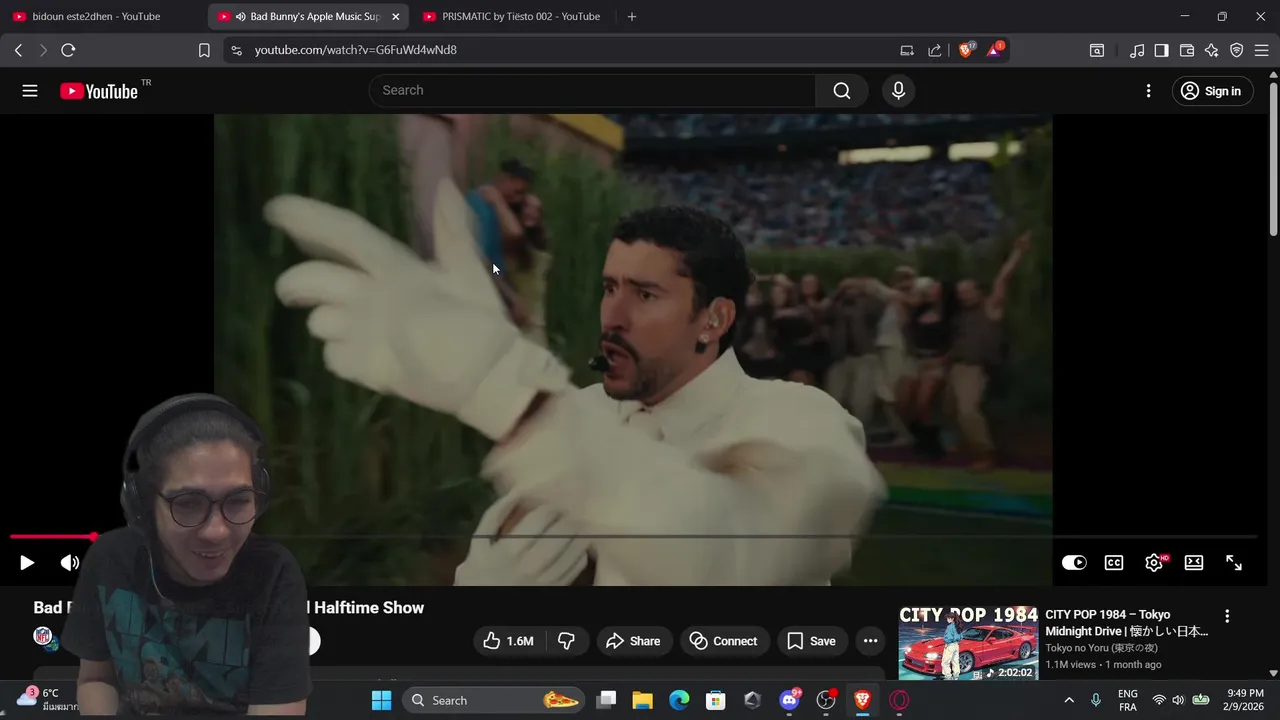The image size is (1280, 720).
Task: Click the address bar URL
Action: (356, 50)
